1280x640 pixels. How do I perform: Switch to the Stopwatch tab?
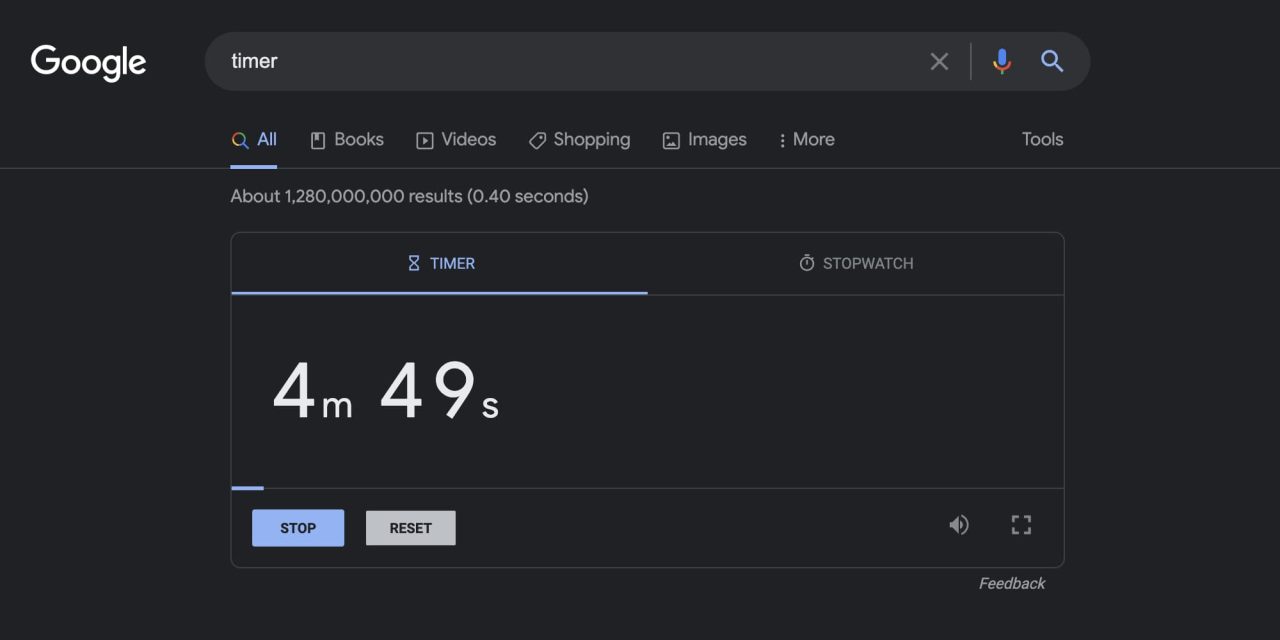pos(856,264)
